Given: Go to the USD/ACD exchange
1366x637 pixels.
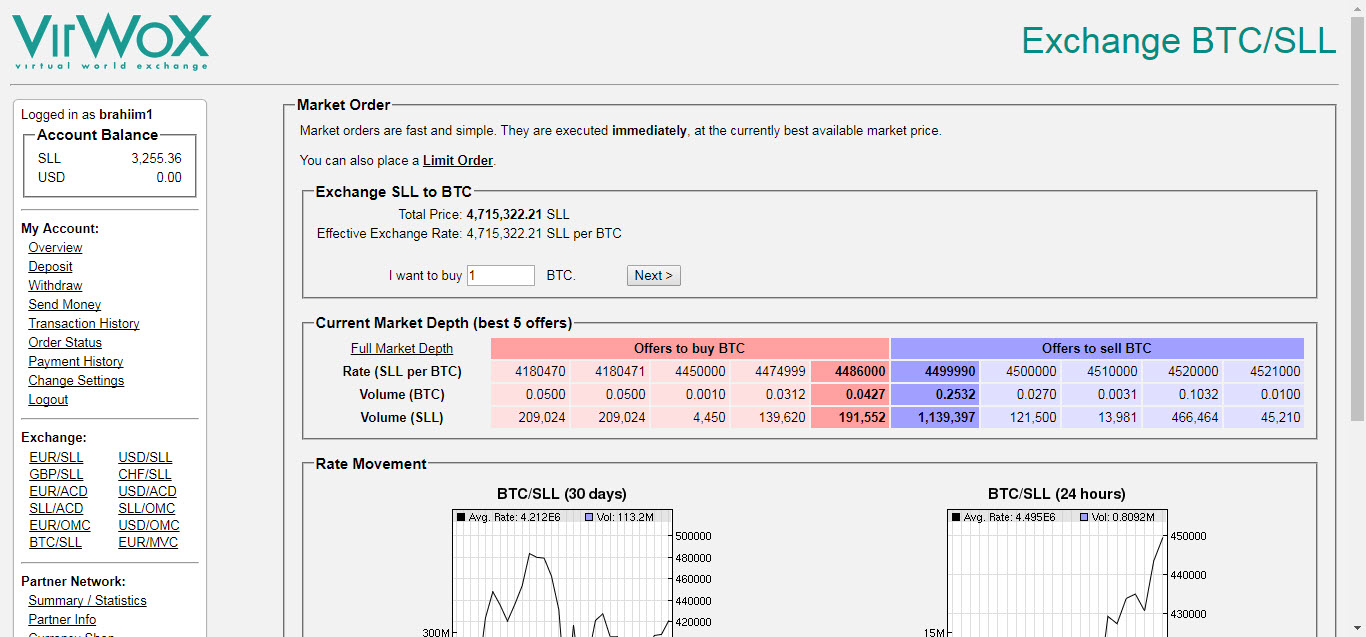Looking at the screenshot, I should [147, 492].
